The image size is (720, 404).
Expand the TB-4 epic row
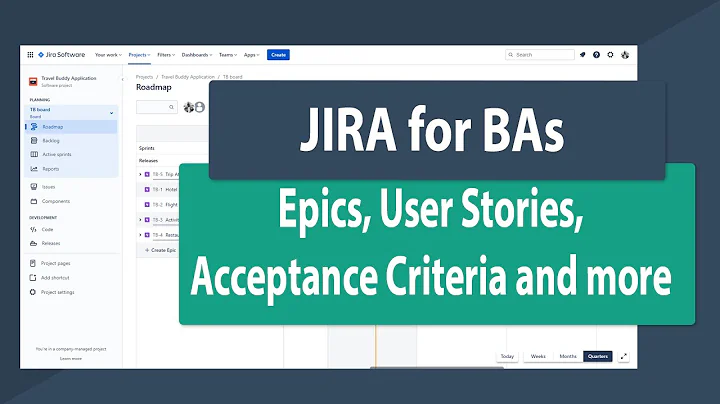click(141, 235)
